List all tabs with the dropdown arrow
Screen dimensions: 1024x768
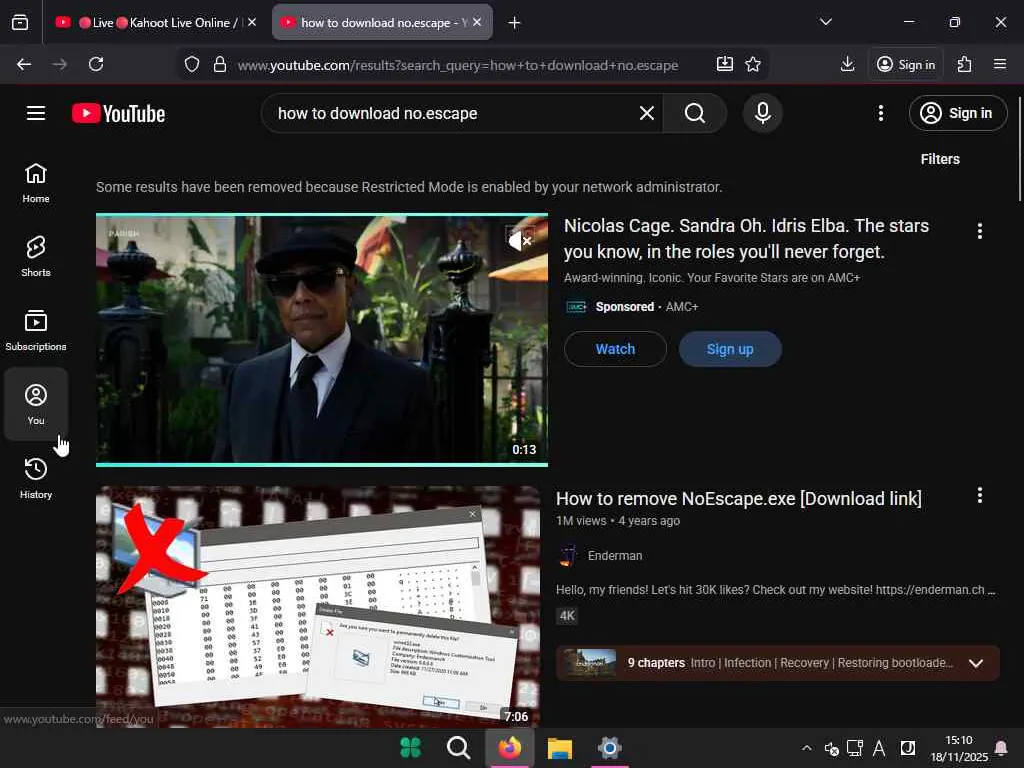pos(825,22)
